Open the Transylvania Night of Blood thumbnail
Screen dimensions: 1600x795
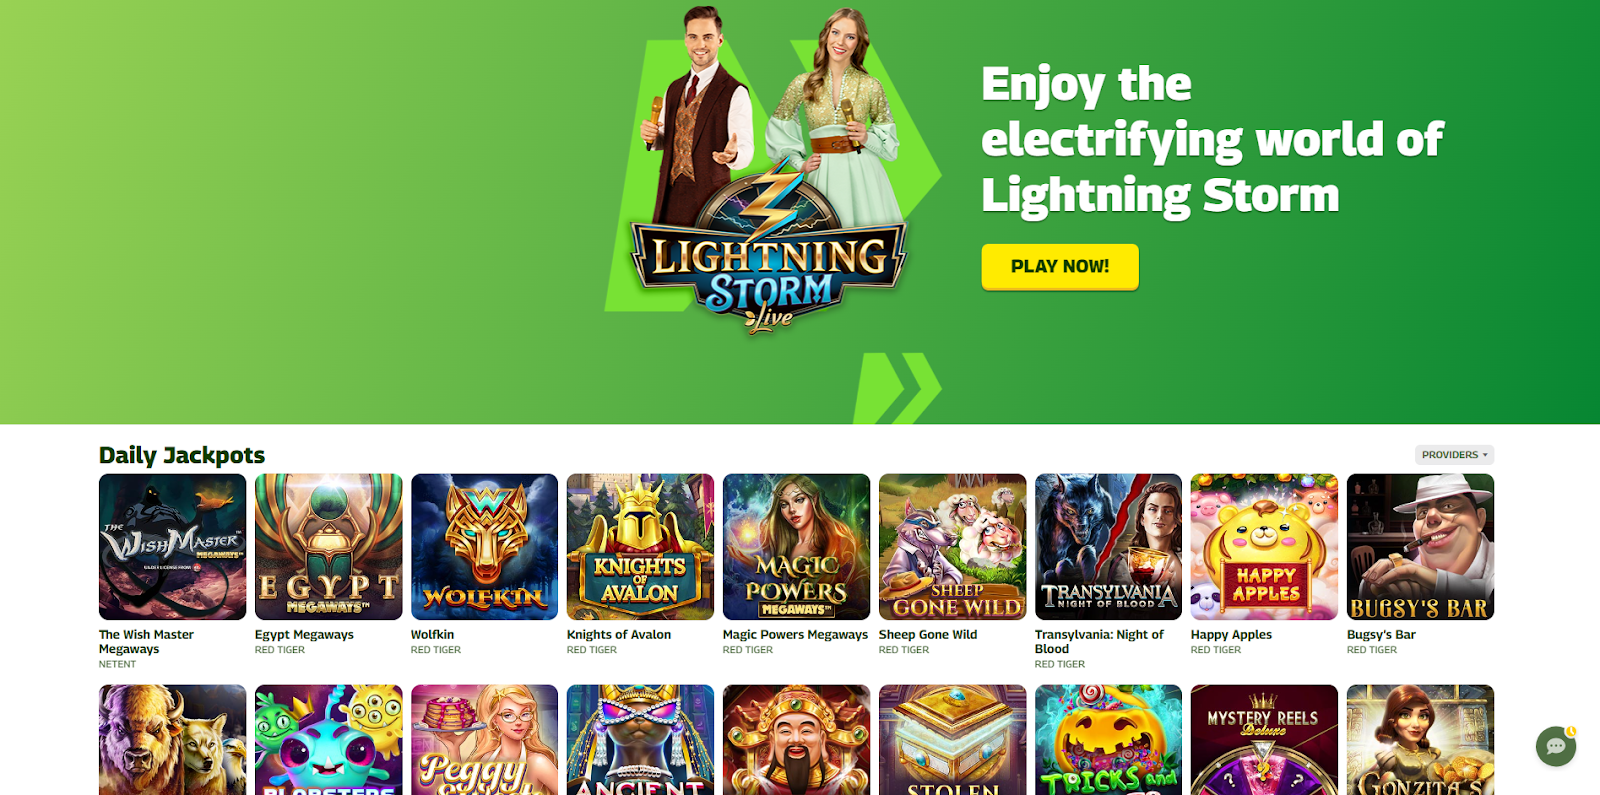(1108, 547)
